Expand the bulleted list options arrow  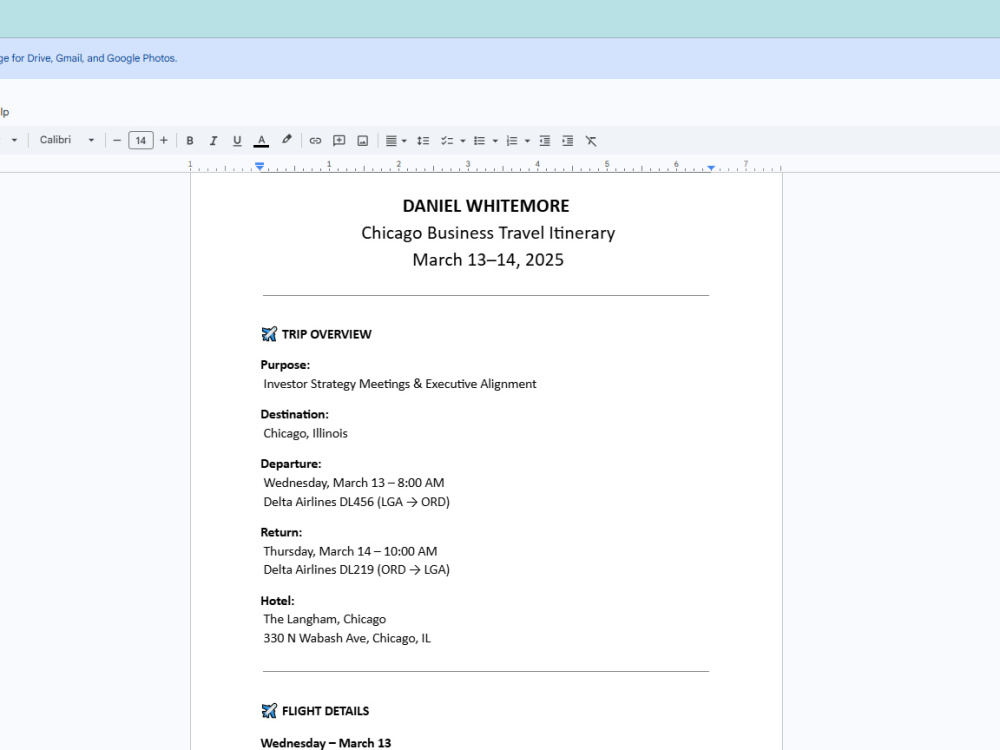pos(495,141)
